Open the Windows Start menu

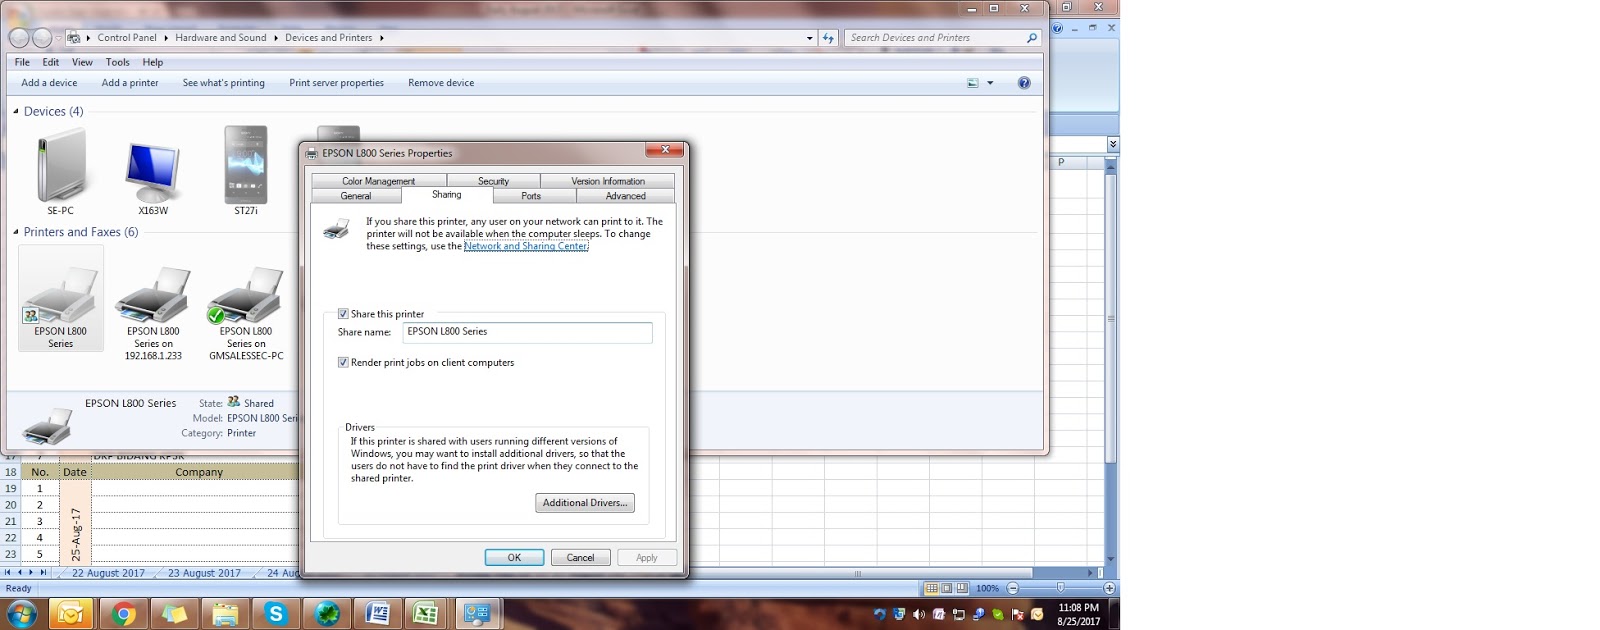pos(22,614)
